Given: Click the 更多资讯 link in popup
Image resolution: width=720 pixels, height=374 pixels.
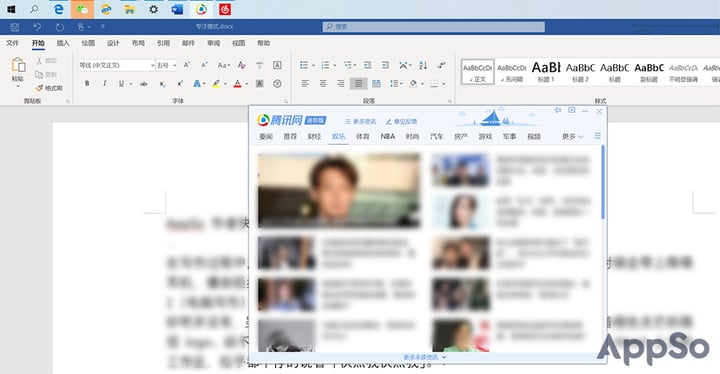Looking at the screenshot, I should 360,122.
